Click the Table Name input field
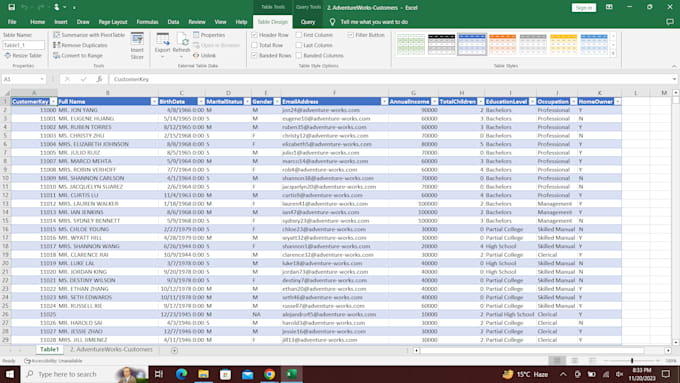680x383 pixels. 23,45
